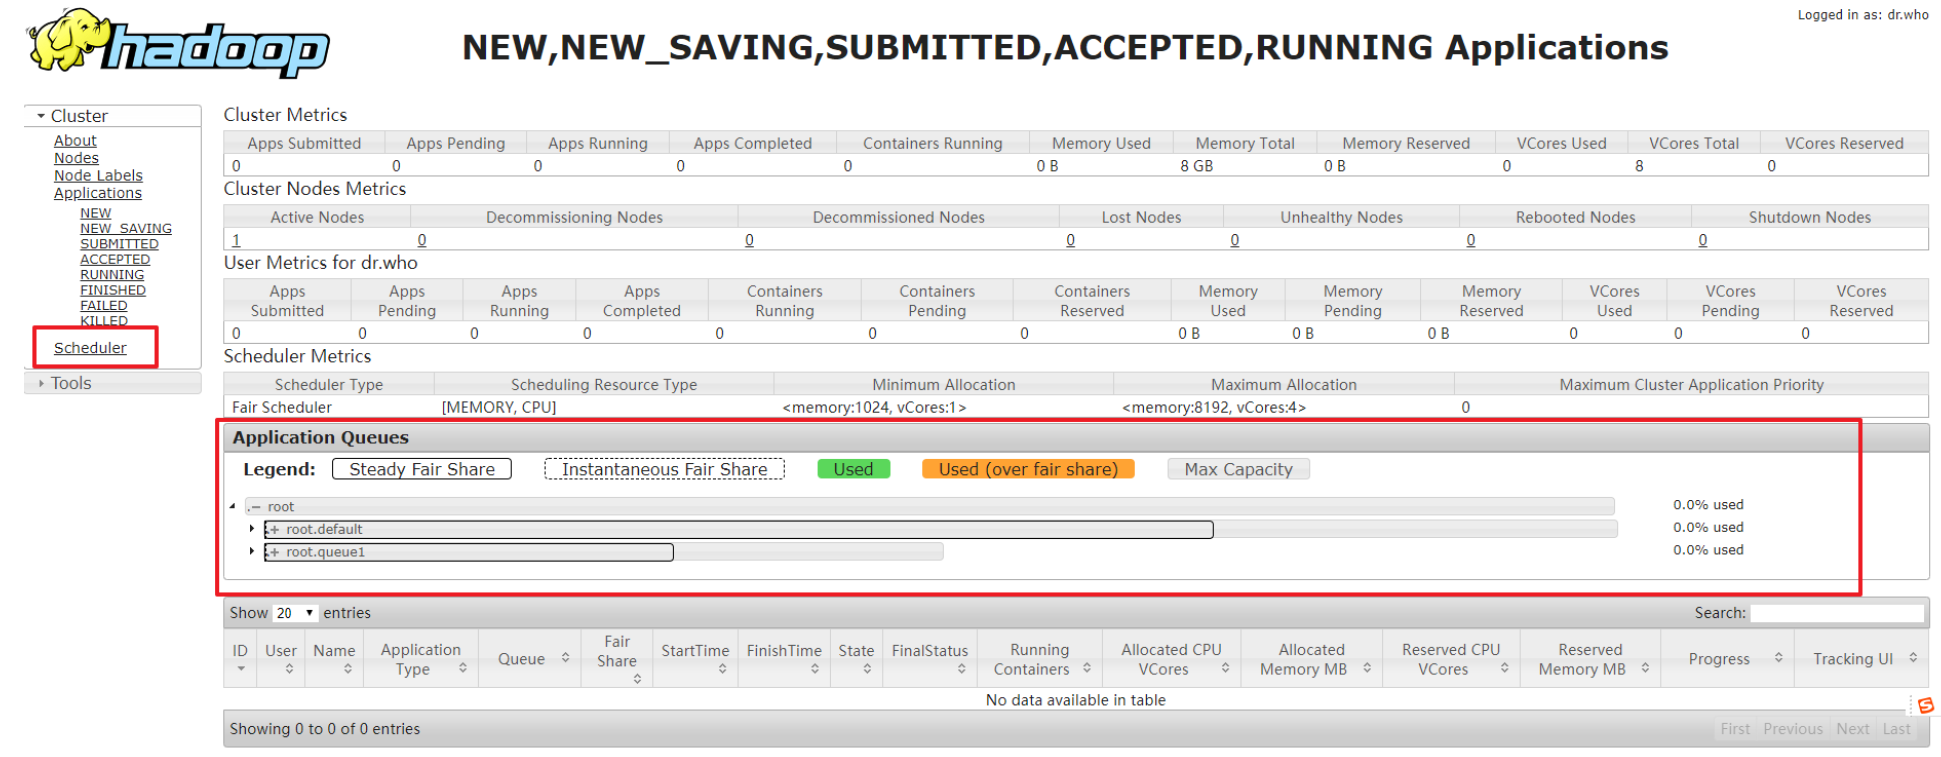The height and width of the screenshot is (757, 1941).
Task: Sort by Progress column header
Action: [x=1727, y=659]
